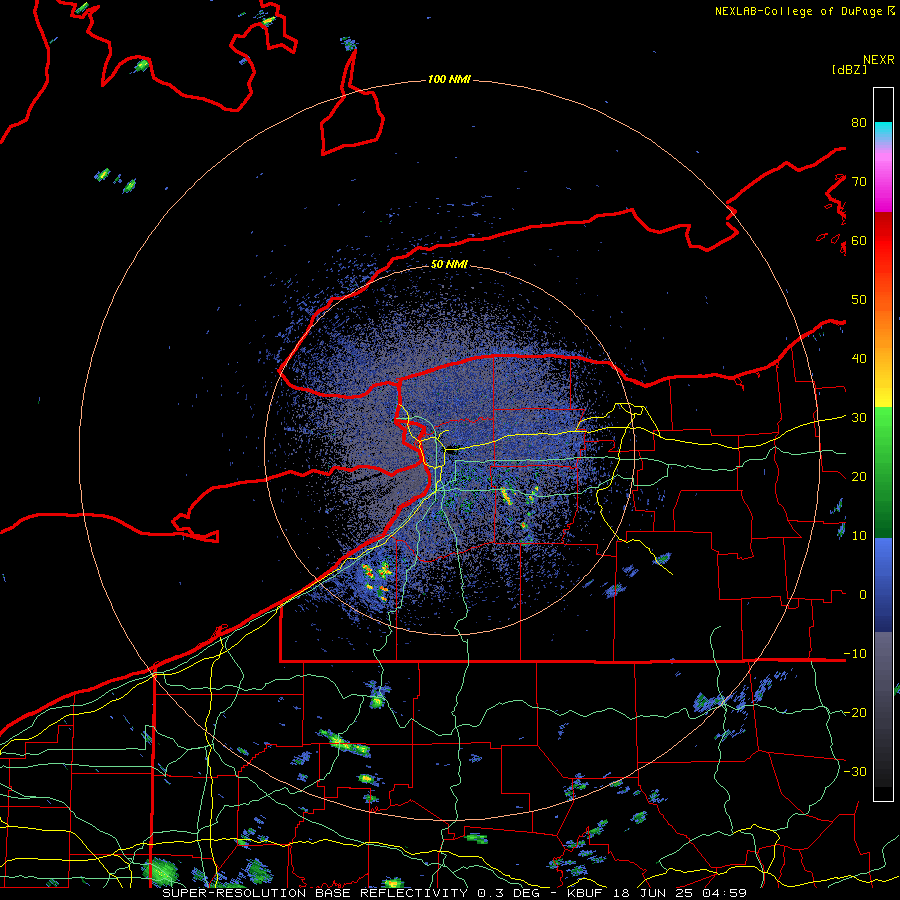The height and width of the screenshot is (900, 900).
Task: Click the -10 value on dBZ scale
Action: click(855, 654)
